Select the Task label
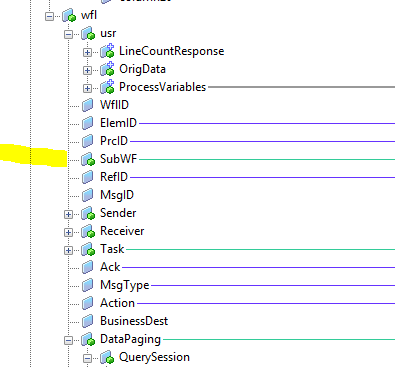Image resolution: width=395 pixels, height=368 pixels. (x=112, y=249)
